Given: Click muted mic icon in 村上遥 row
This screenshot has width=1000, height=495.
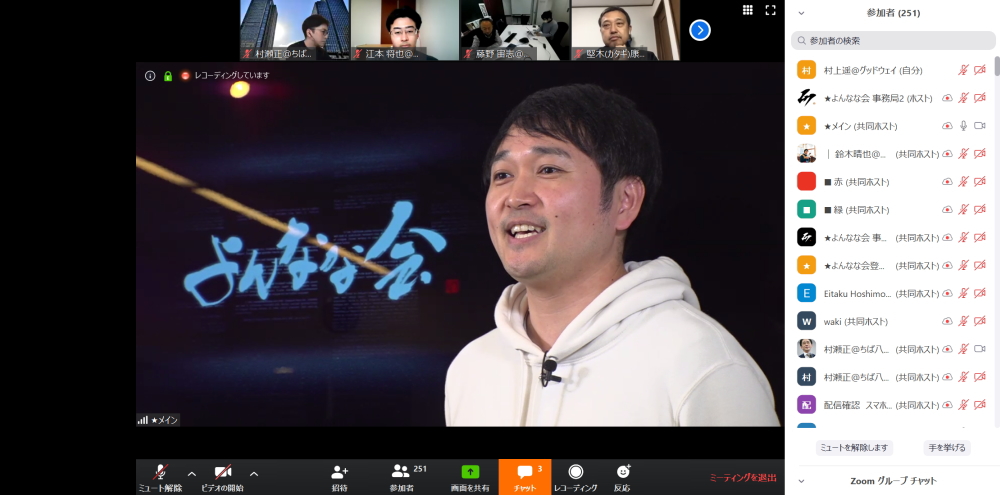Looking at the screenshot, I should [964, 70].
